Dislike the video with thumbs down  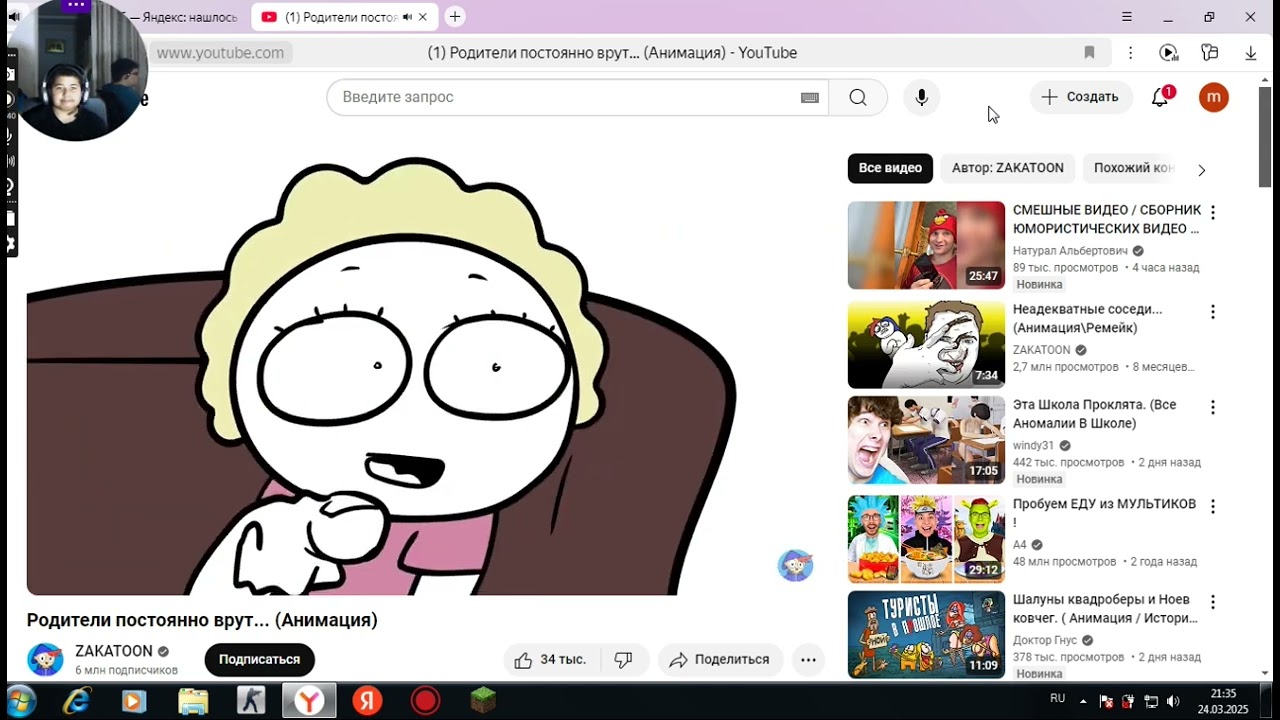point(624,660)
